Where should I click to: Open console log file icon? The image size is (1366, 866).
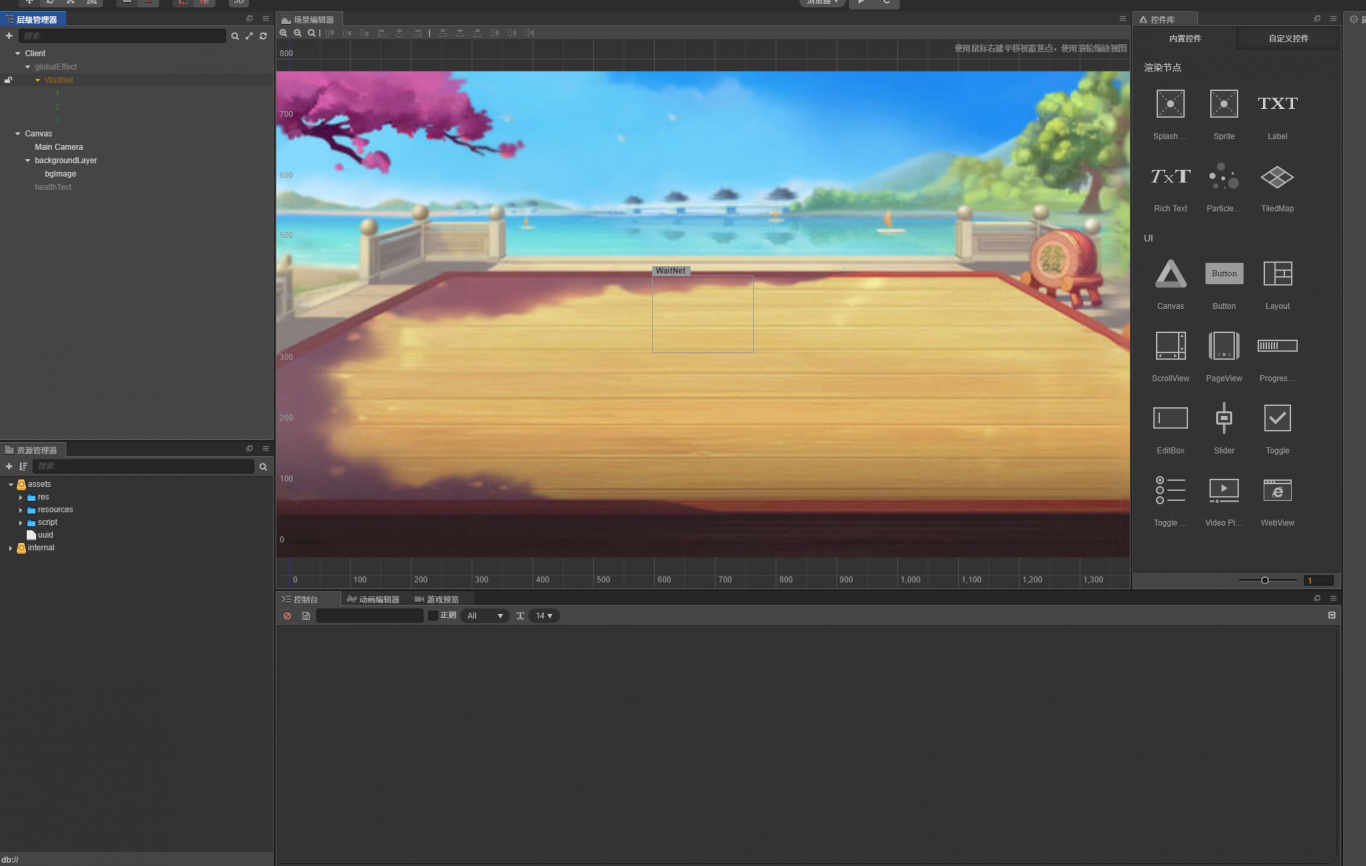306,616
